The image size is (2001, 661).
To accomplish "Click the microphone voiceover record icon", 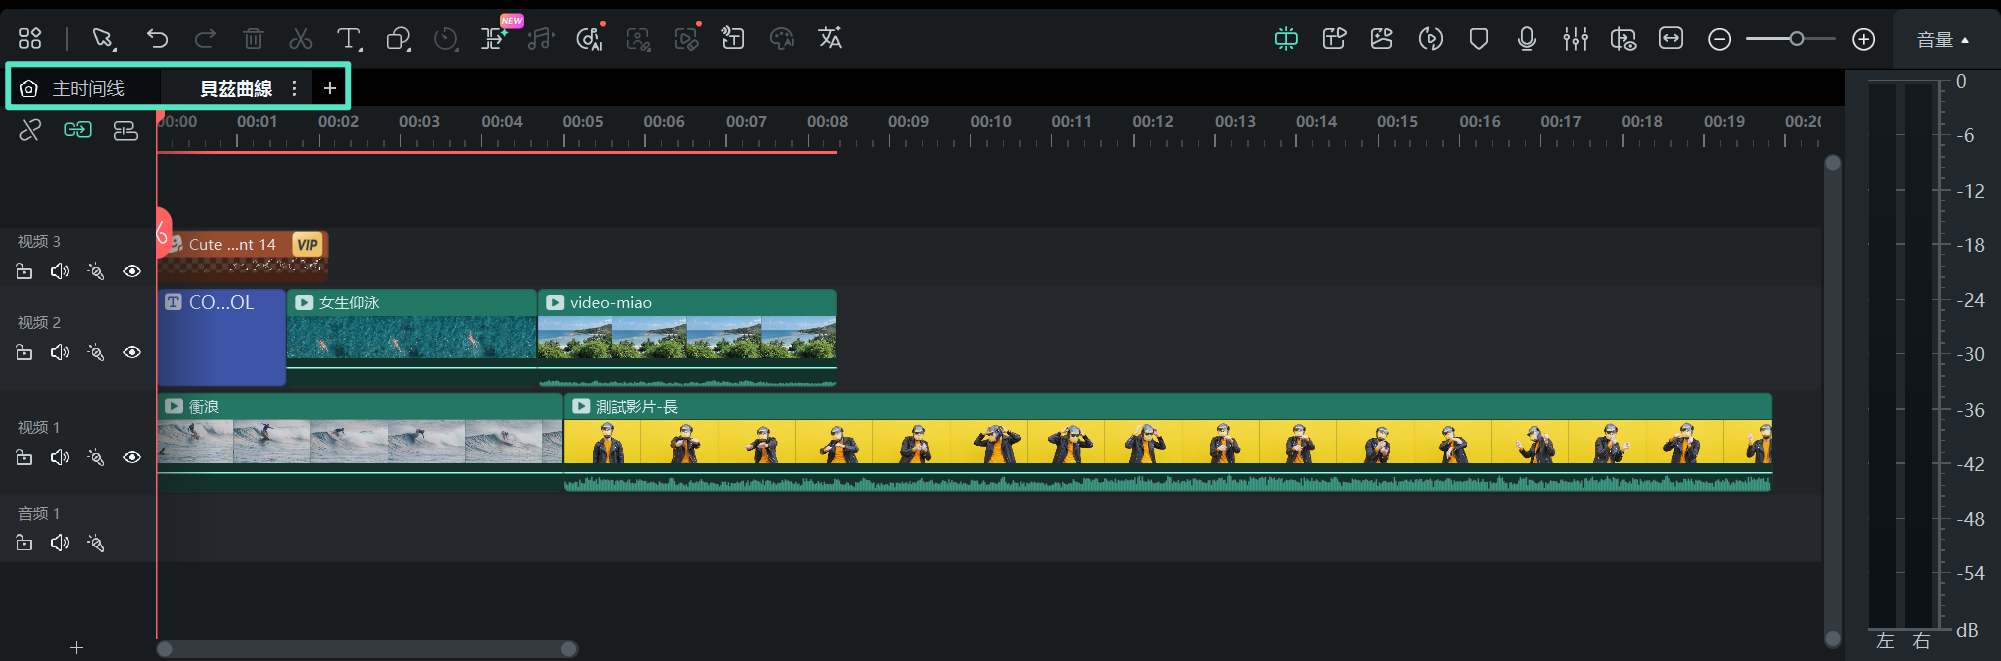I will point(1526,39).
